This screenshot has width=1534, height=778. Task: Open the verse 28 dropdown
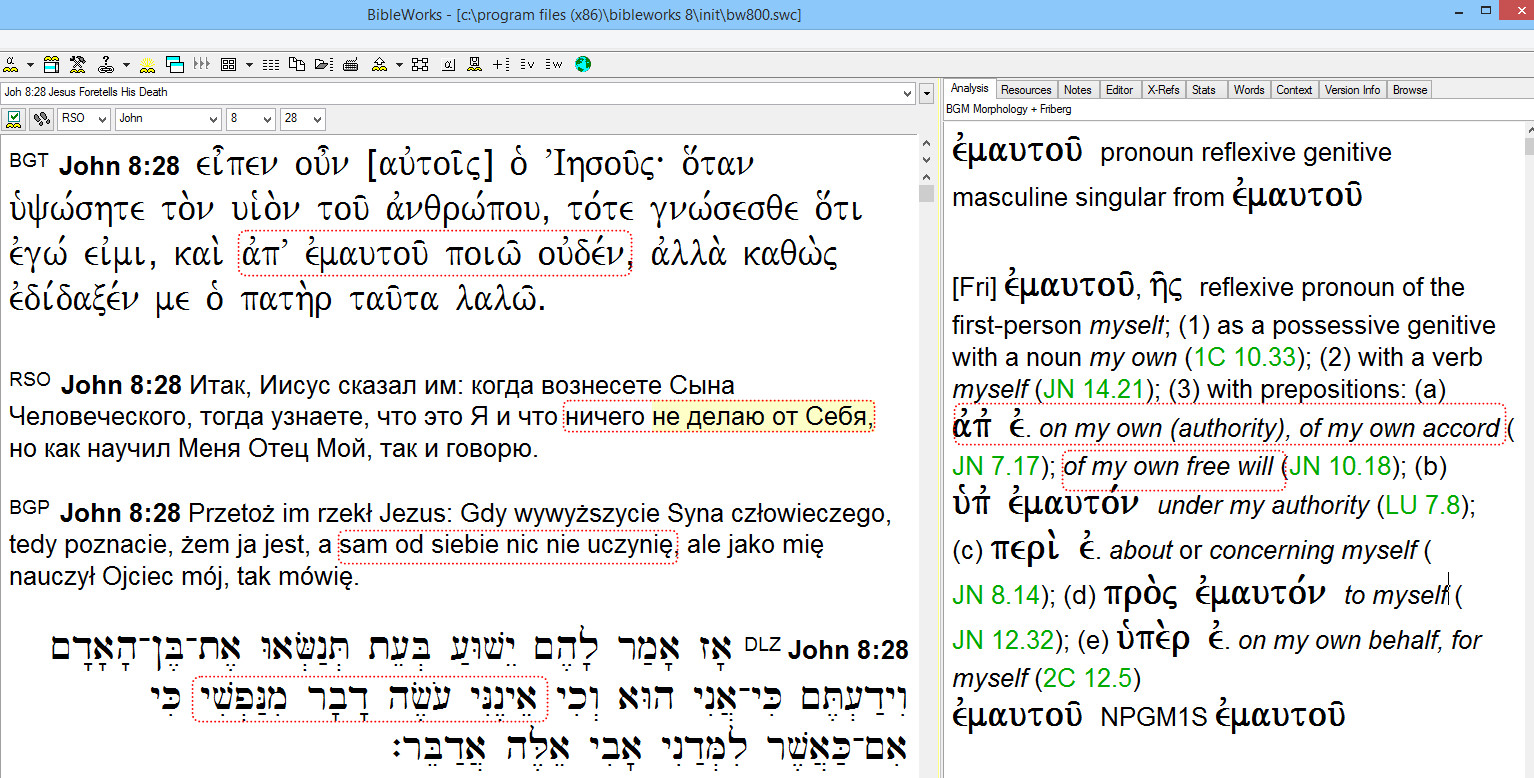coord(303,119)
